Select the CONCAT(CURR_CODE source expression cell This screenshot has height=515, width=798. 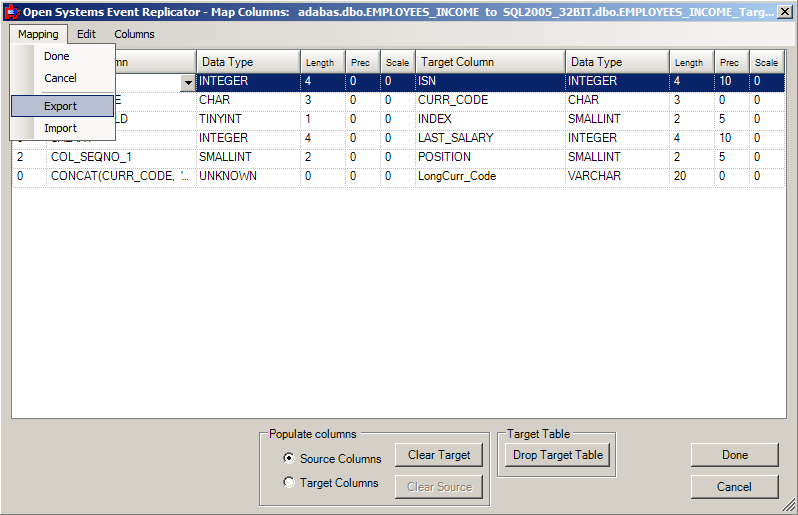point(121,176)
